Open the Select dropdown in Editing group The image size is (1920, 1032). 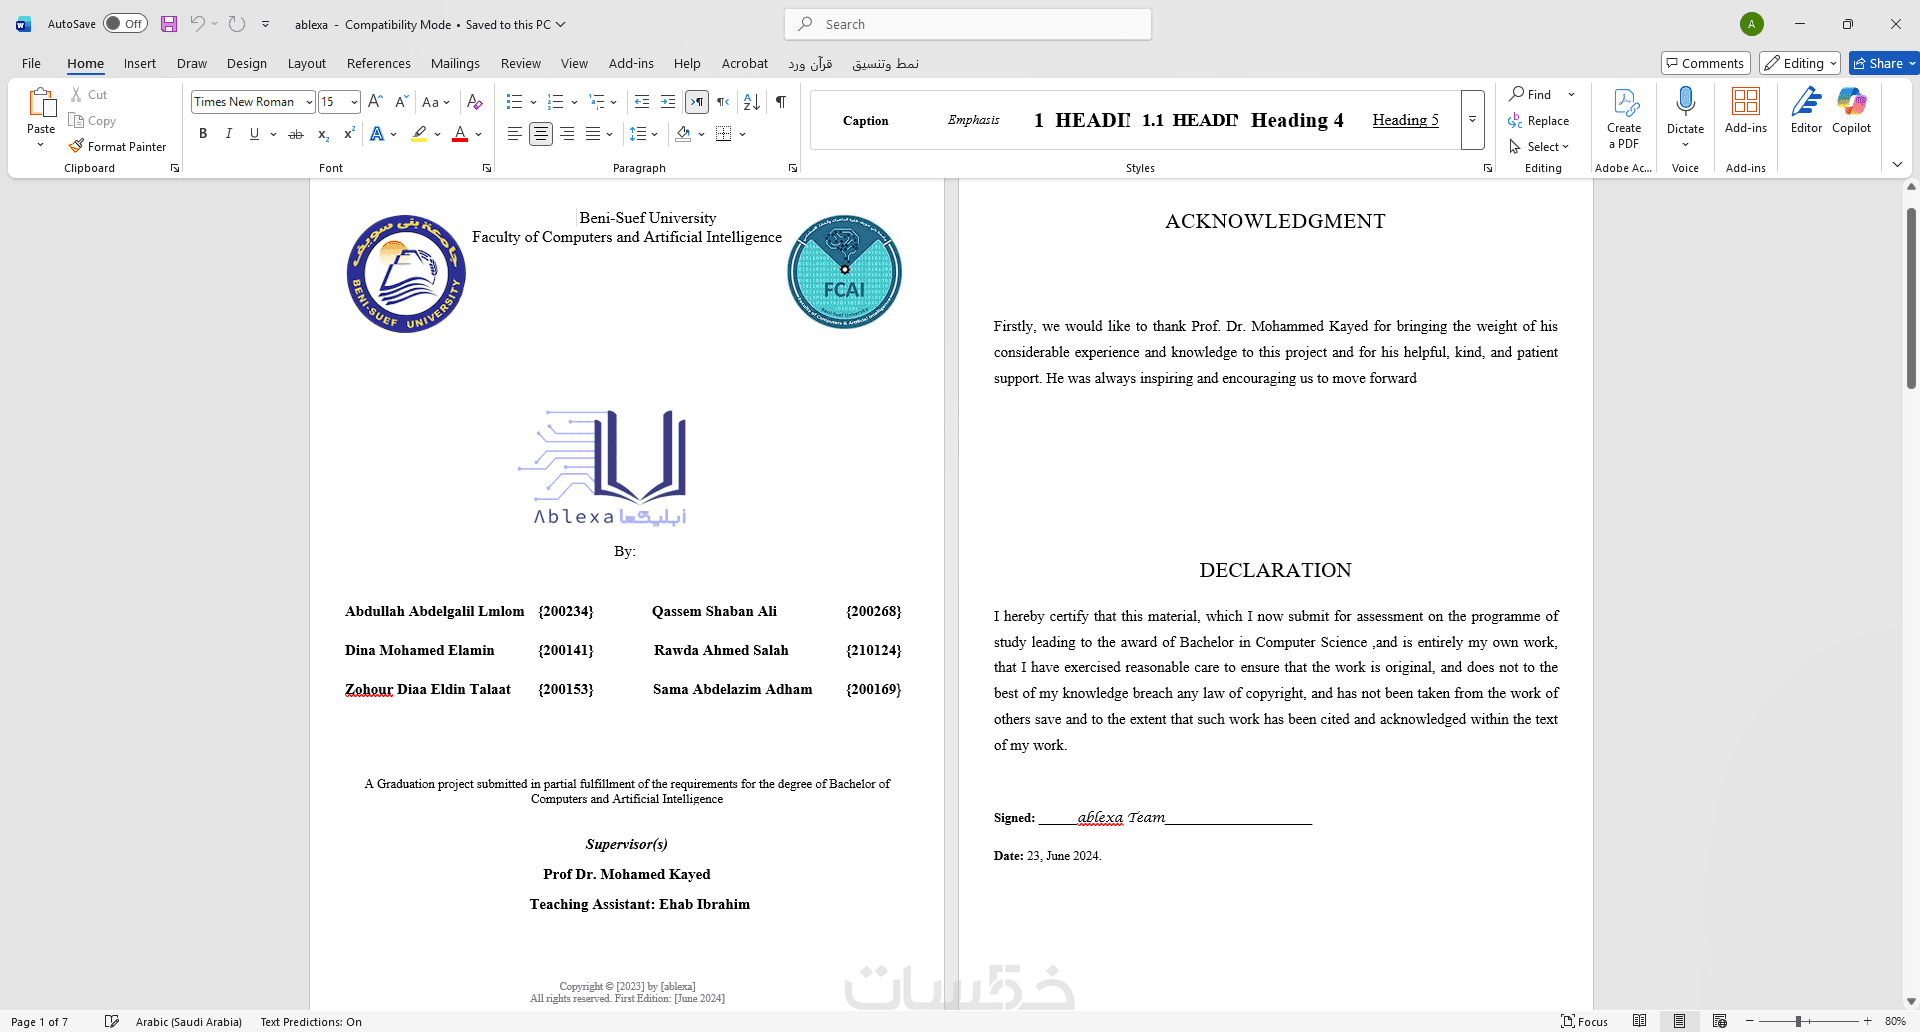pyautogui.click(x=1540, y=146)
